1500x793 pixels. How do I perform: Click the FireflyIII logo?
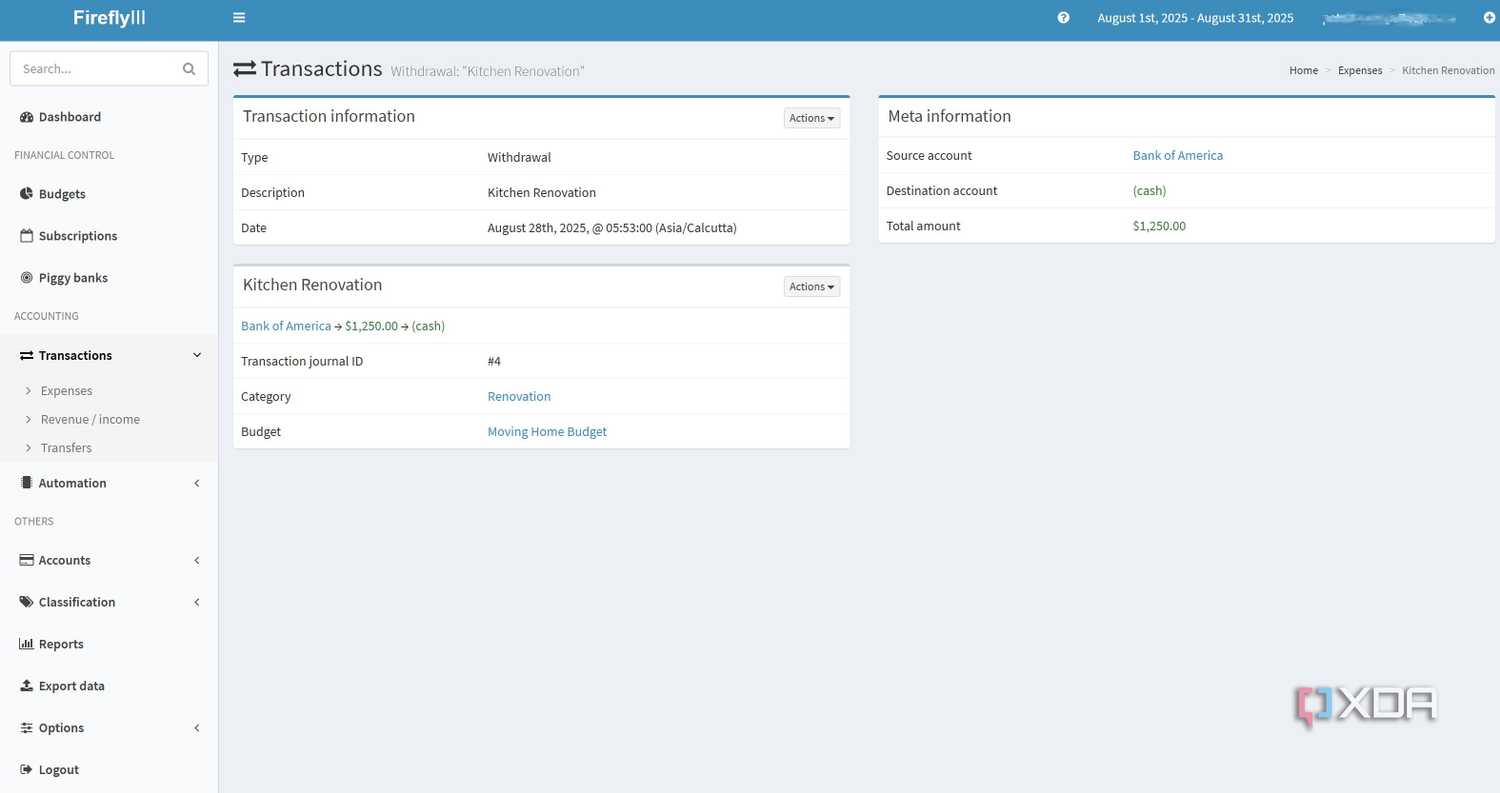pyautogui.click(x=109, y=18)
